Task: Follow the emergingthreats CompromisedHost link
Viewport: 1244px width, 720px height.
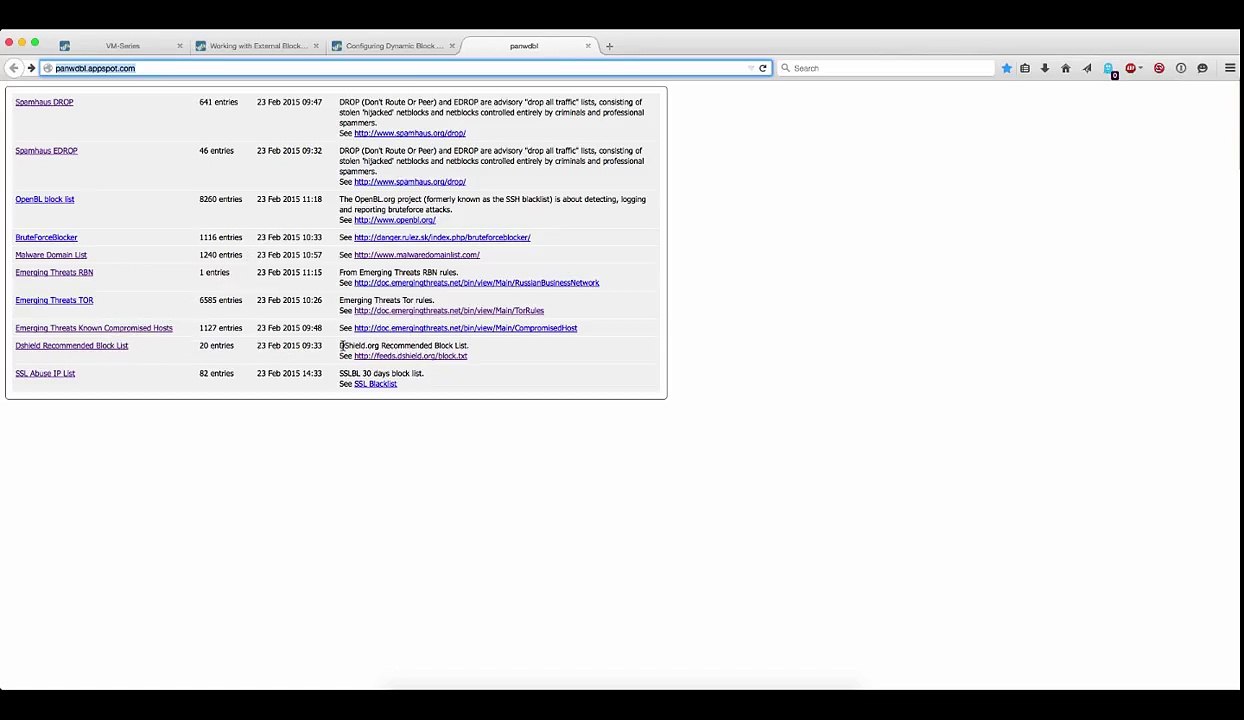Action: tap(466, 328)
